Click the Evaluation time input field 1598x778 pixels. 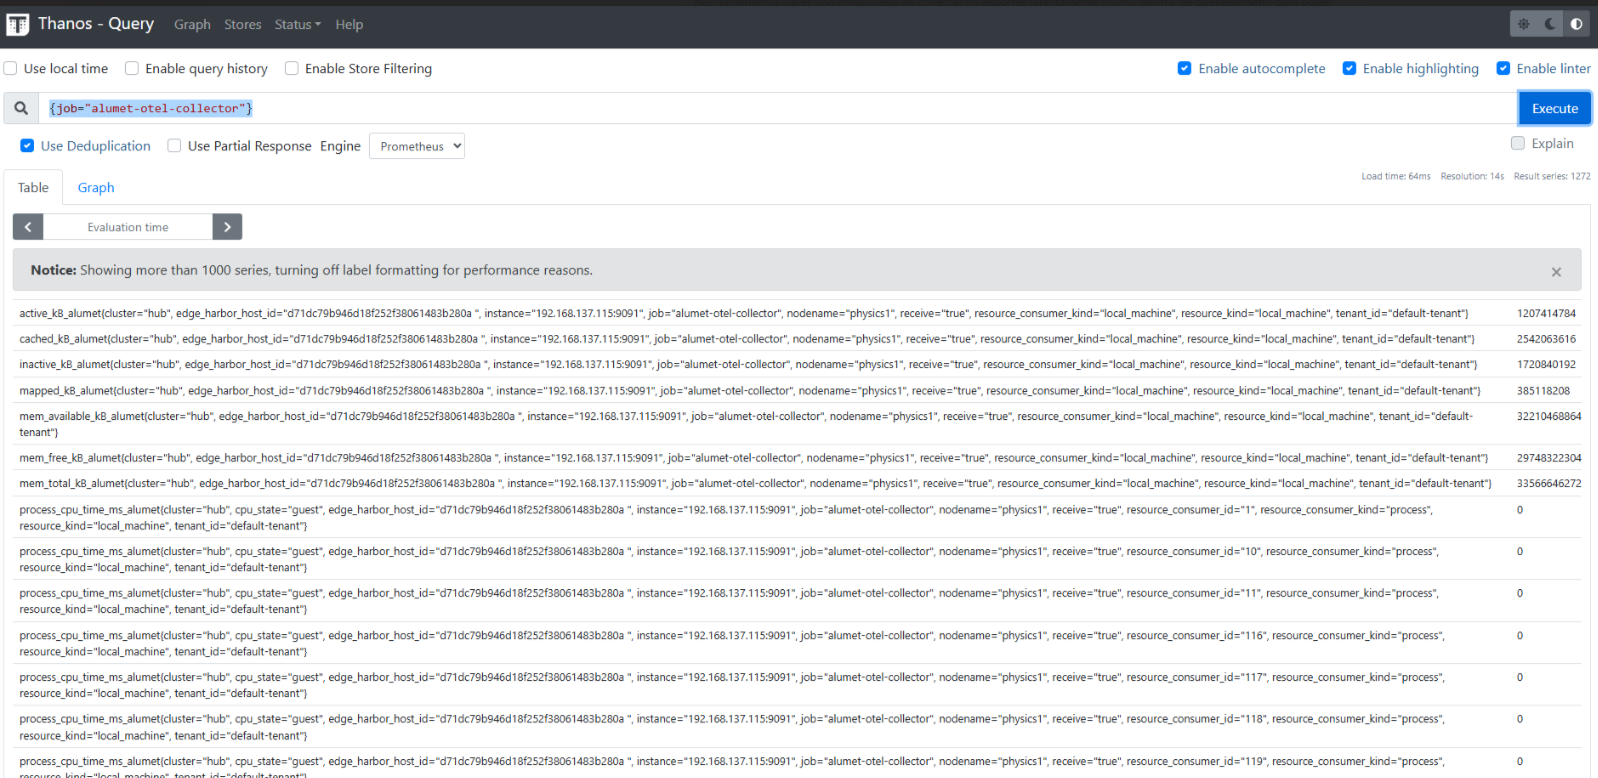pos(128,227)
